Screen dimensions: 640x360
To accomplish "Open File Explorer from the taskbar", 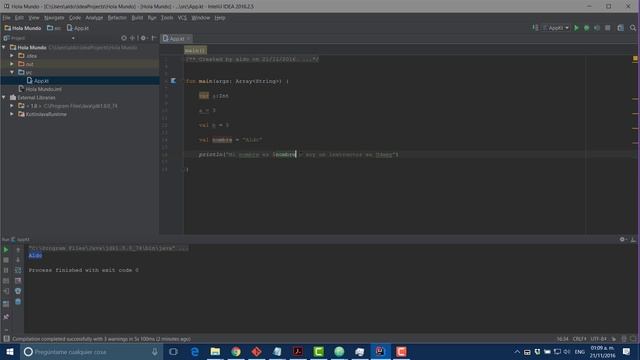I will (x=215, y=352).
